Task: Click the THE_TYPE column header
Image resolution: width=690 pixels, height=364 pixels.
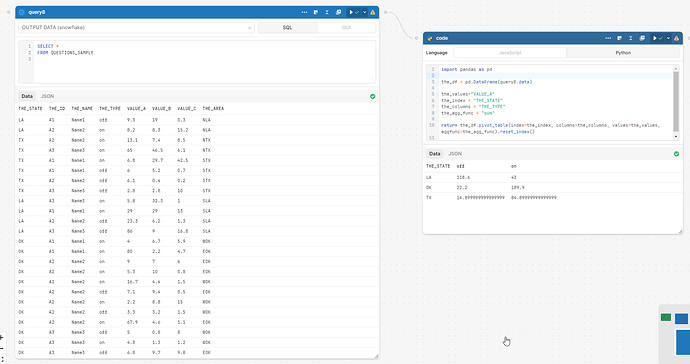Action: (x=110, y=109)
